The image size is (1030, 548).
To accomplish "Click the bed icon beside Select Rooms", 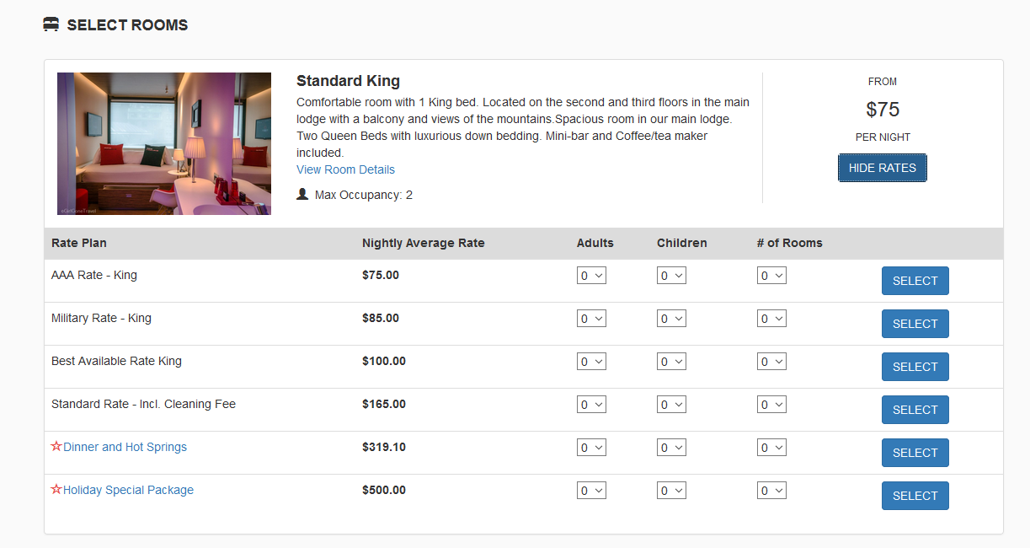I will tap(51, 24).
